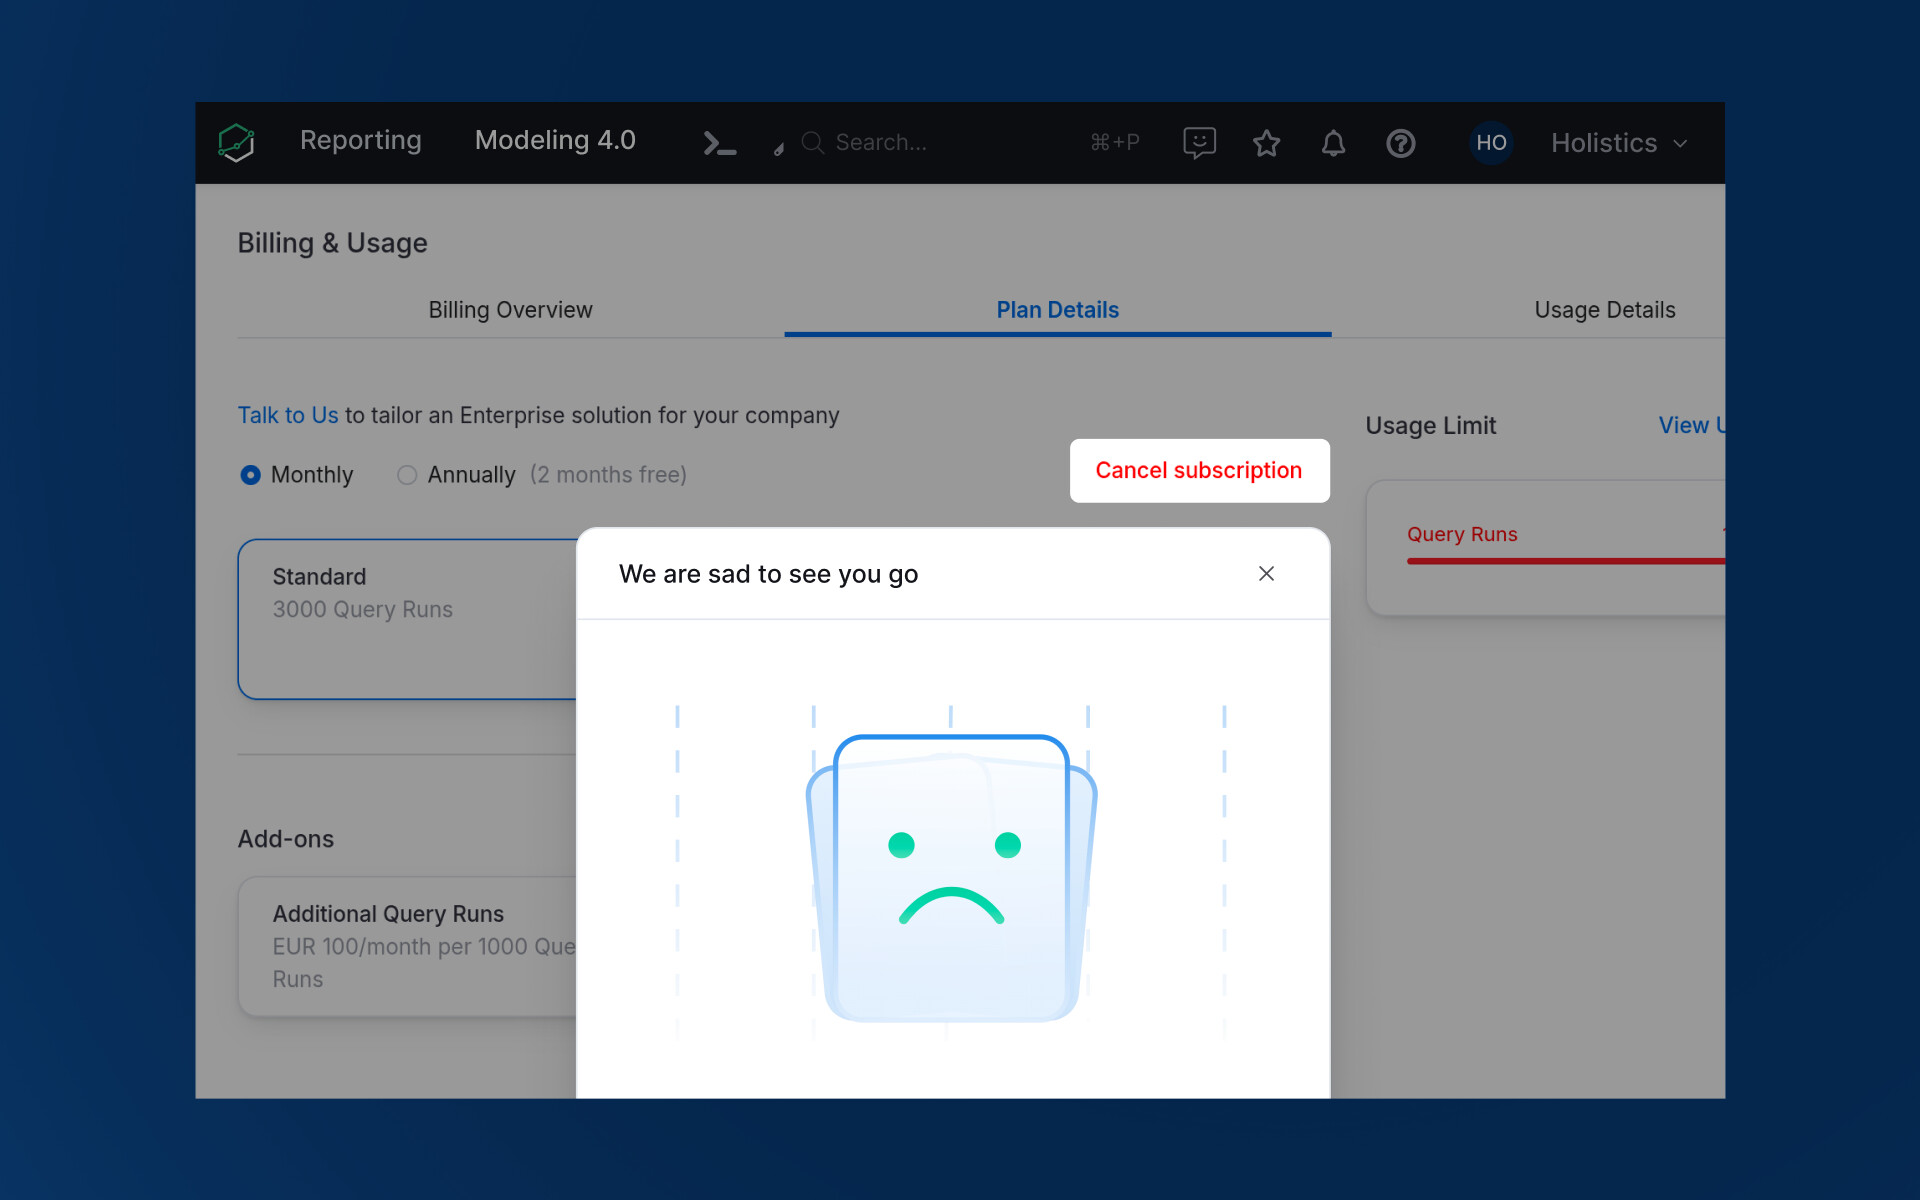
Task: Select the Monthly billing radio button
Action: pyautogui.click(x=250, y=475)
